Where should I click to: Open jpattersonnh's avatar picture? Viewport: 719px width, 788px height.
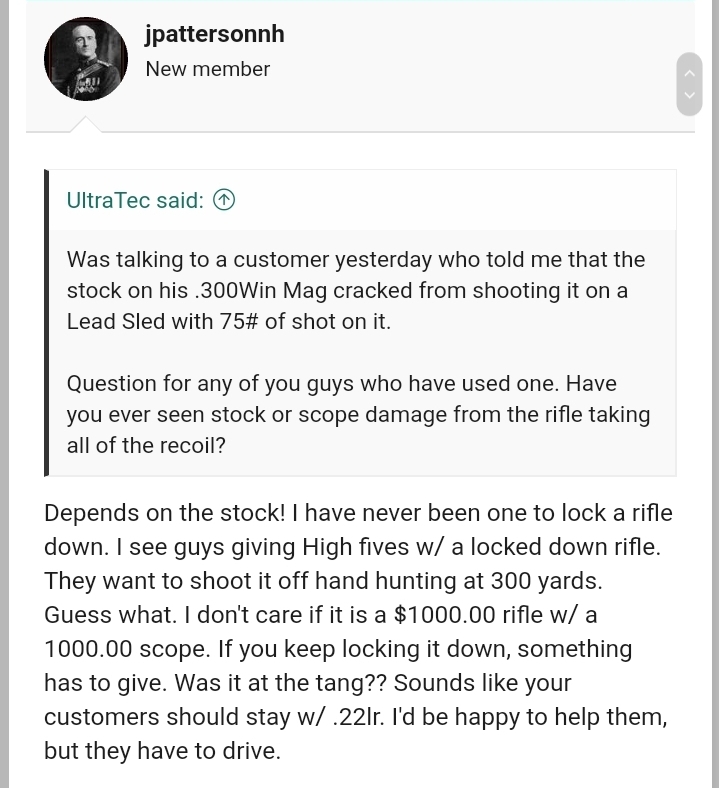[x=86, y=59]
